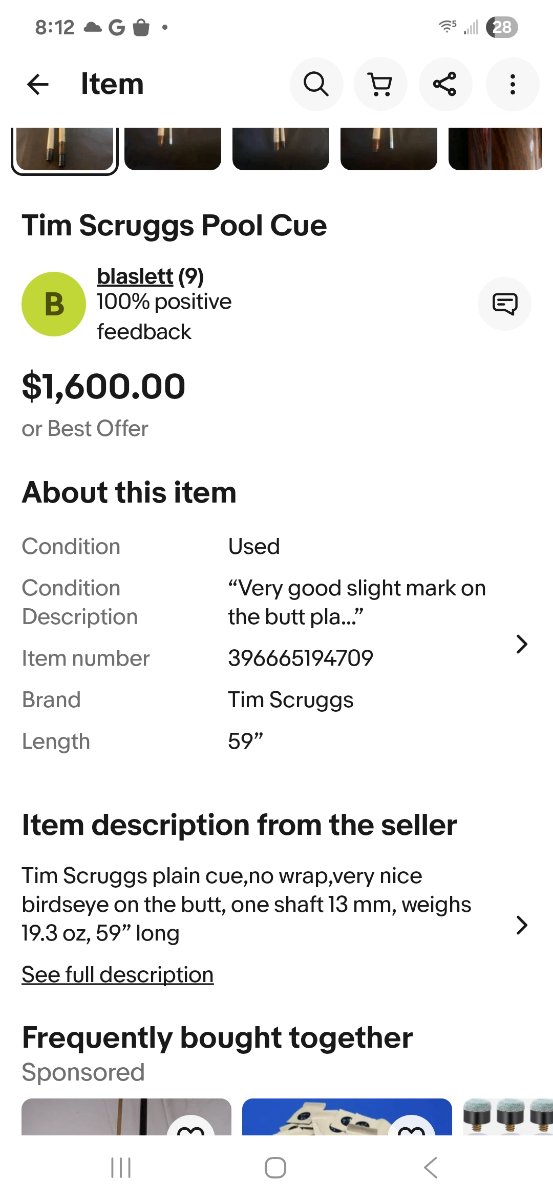
Task: Select first selected pool cue thumbnail
Action: (65, 150)
